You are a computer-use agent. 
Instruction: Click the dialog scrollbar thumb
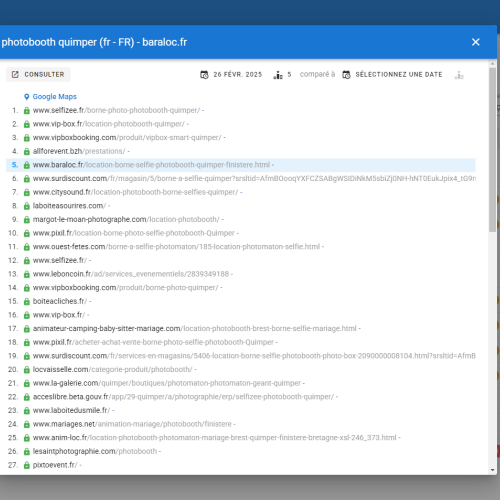pyautogui.click(x=493, y=150)
